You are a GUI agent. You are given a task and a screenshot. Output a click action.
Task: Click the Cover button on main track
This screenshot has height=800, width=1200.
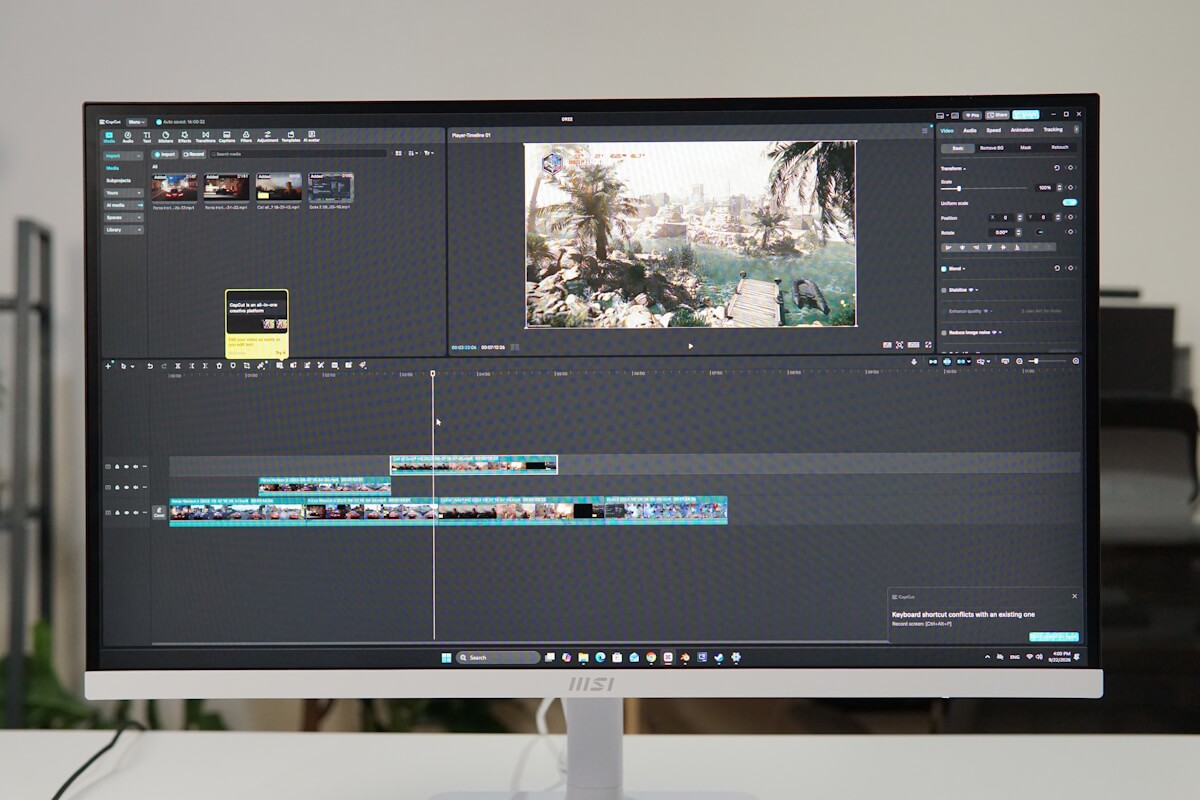[x=159, y=513]
